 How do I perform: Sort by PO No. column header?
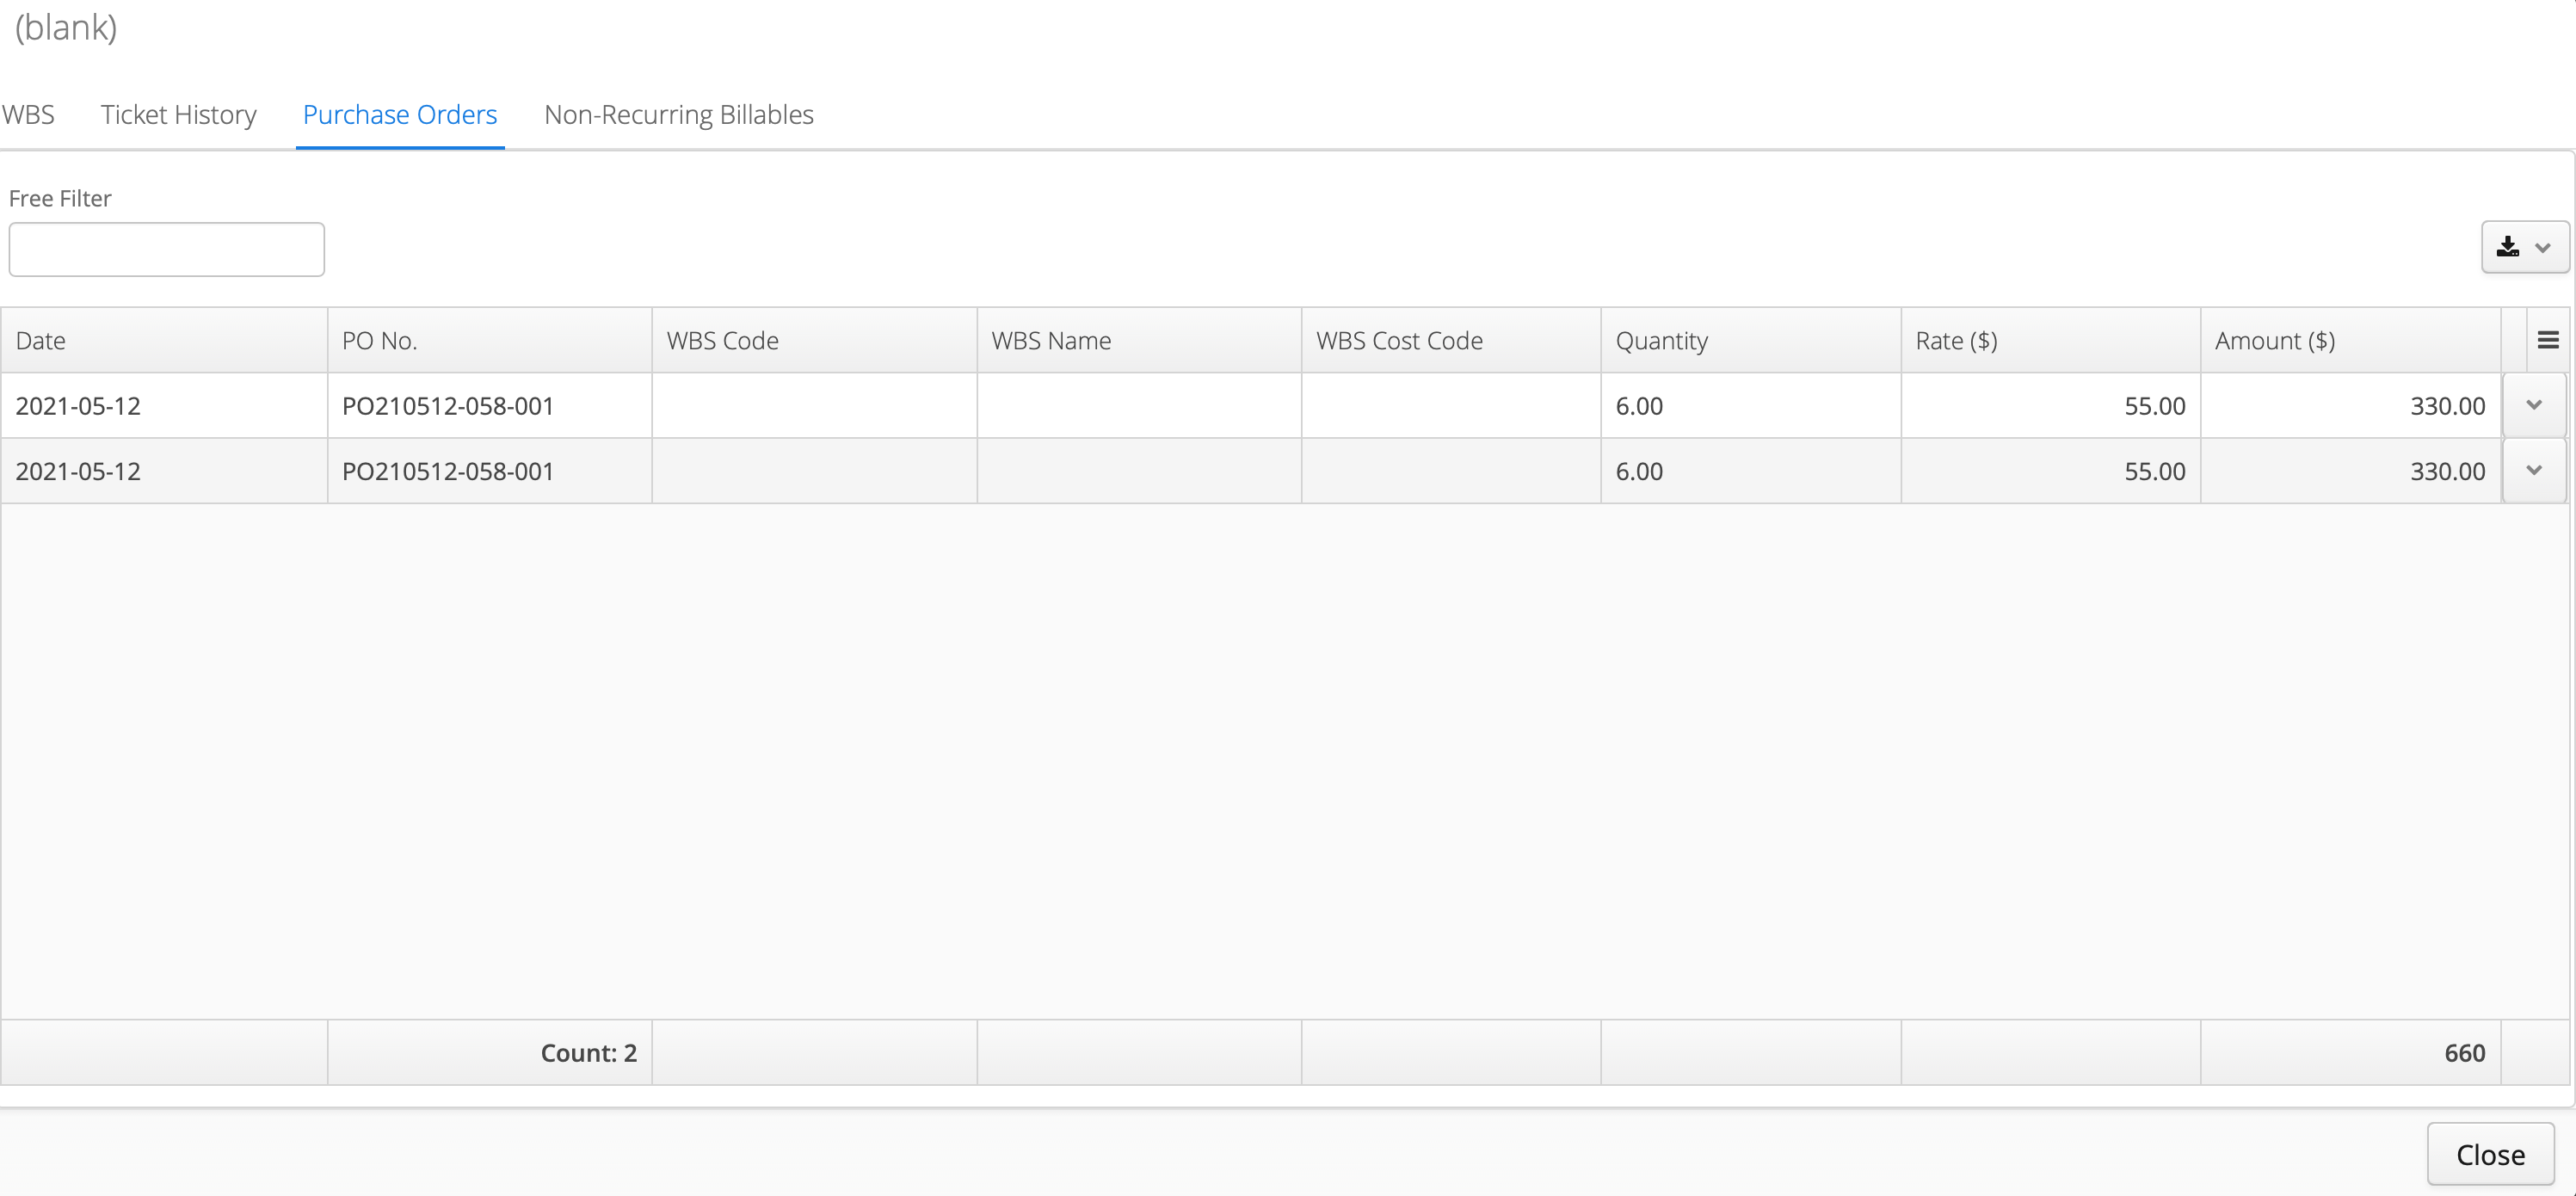[490, 340]
